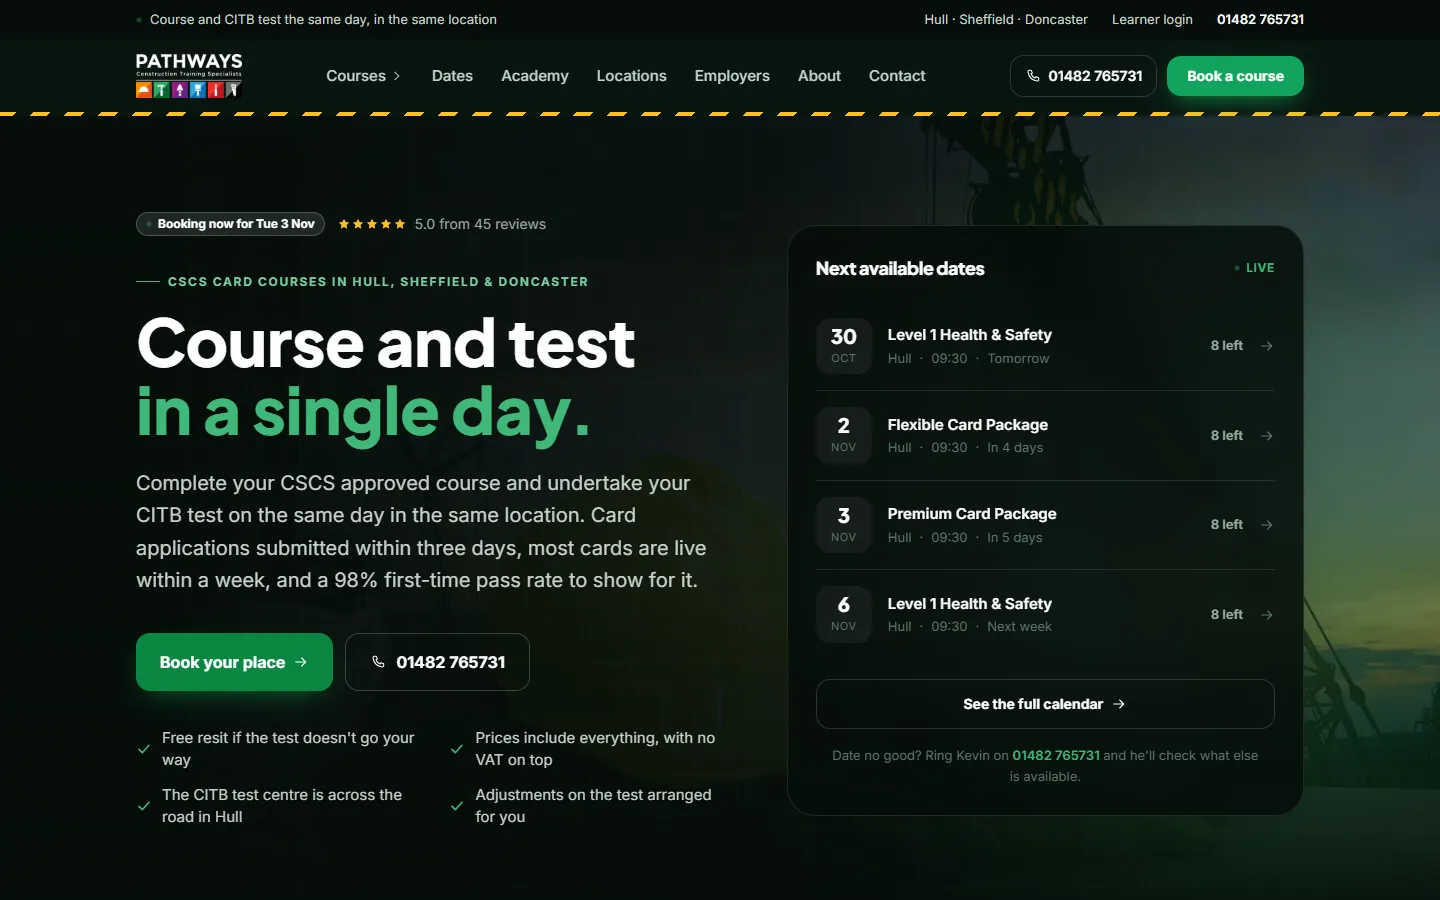This screenshot has height=900, width=1440.
Task: Click Booking now for Tue 3 Nov badge
Action: pos(230,224)
